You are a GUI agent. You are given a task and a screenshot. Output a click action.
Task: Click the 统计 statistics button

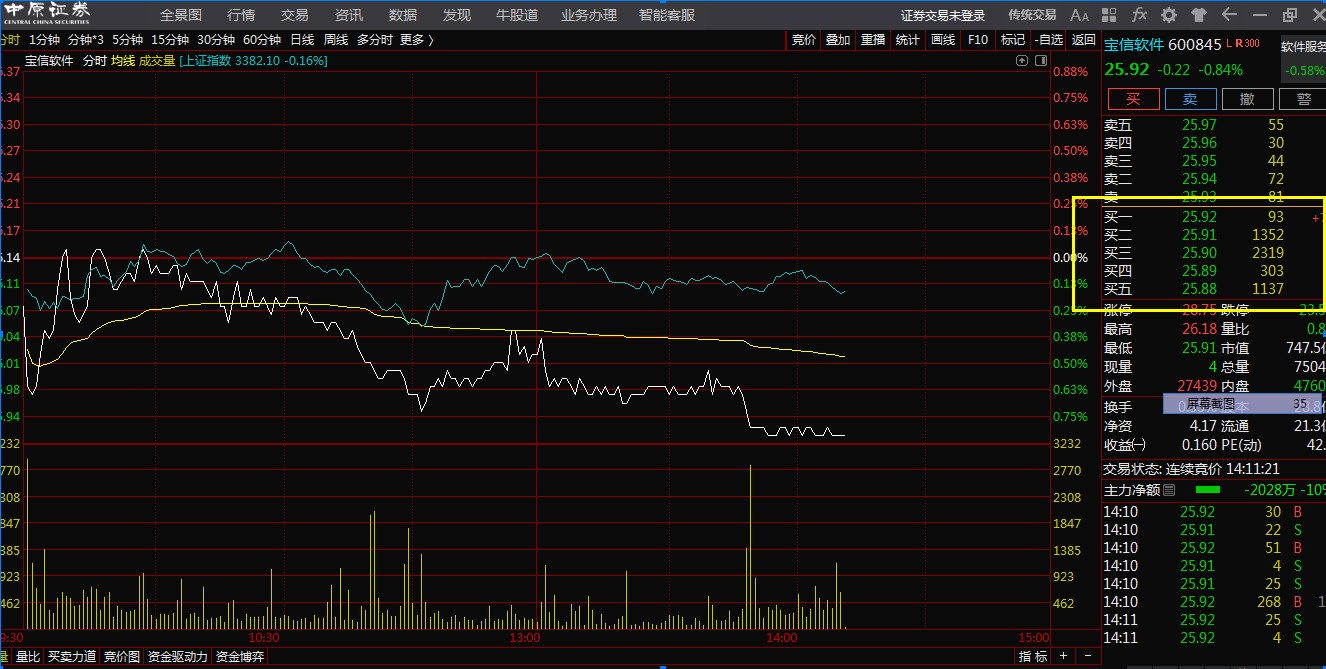coord(908,40)
